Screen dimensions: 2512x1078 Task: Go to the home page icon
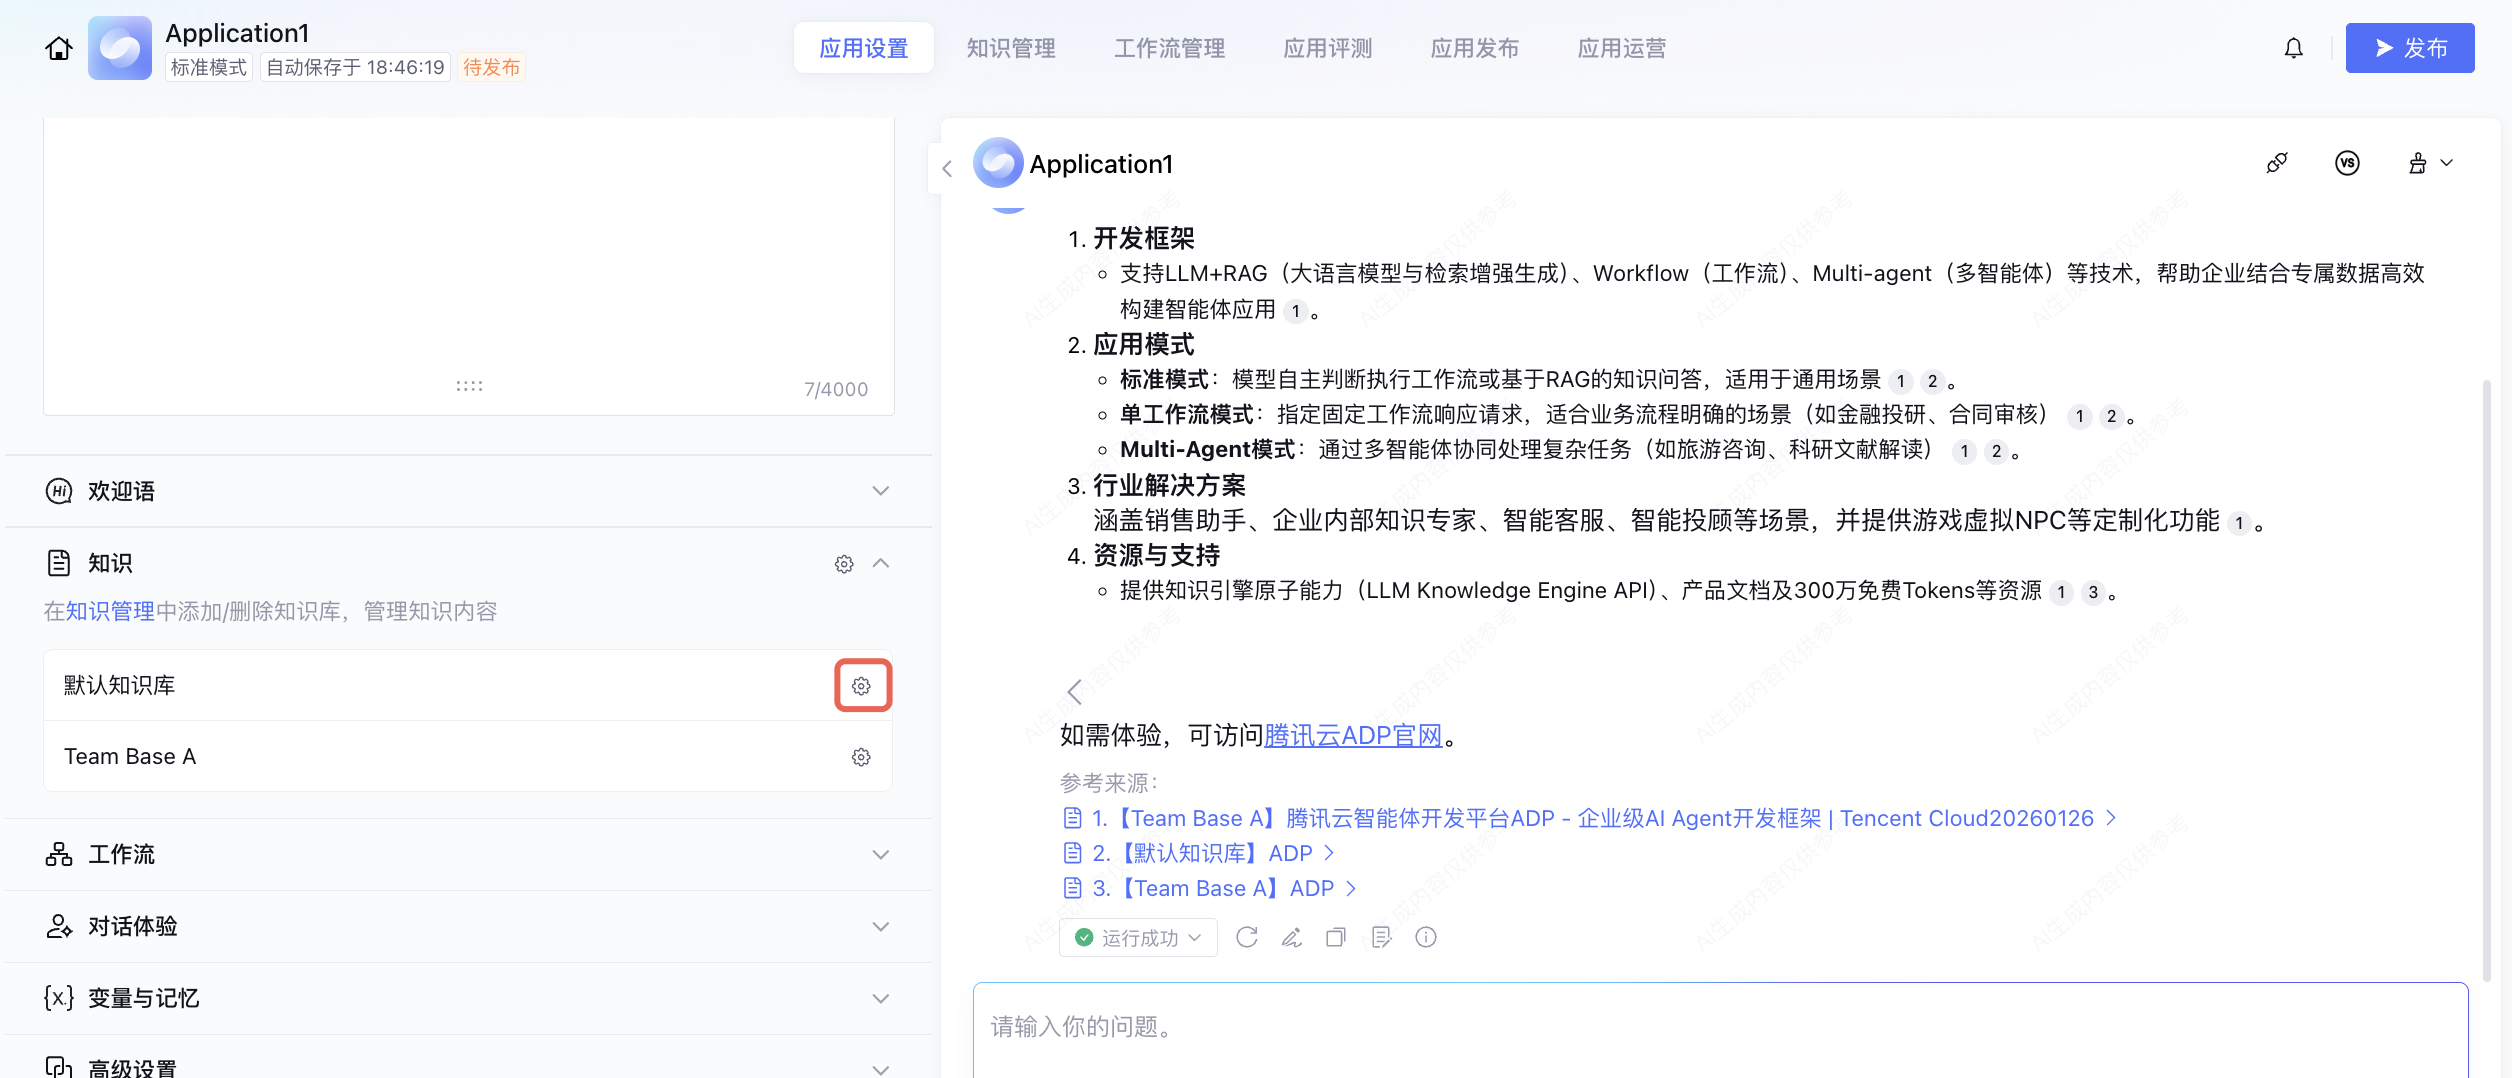(x=59, y=48)
